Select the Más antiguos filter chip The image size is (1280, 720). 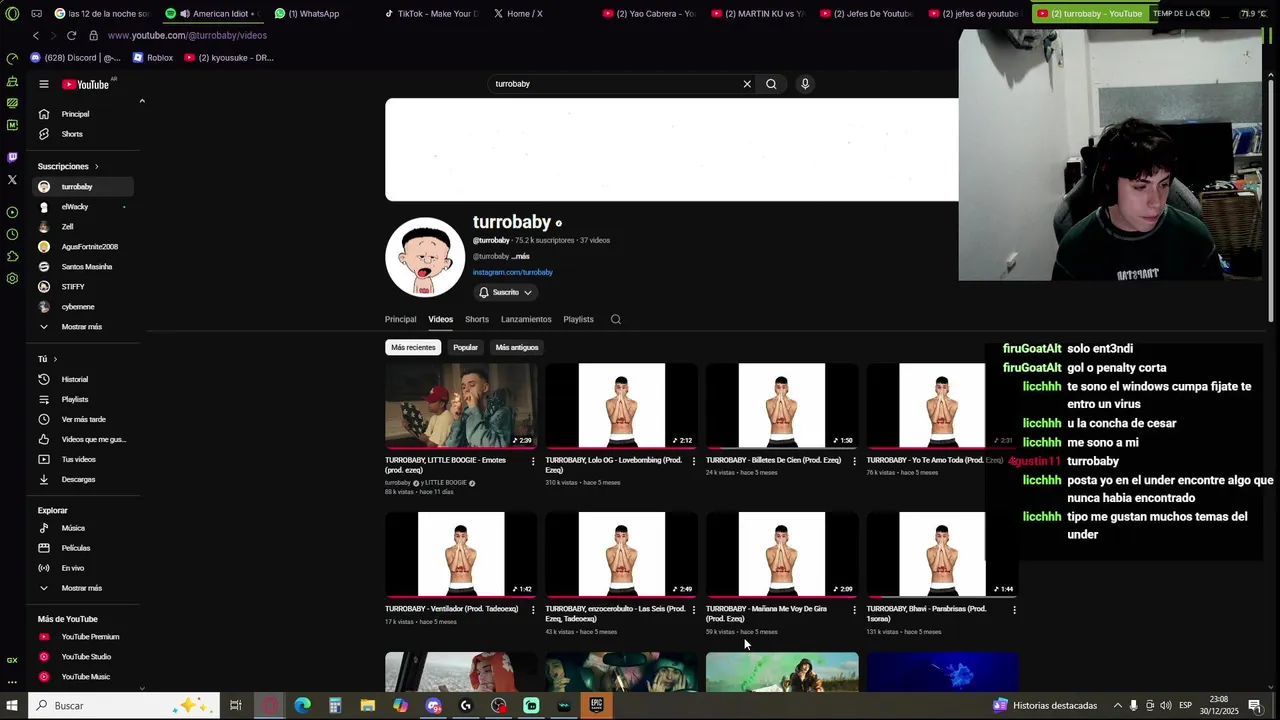coord(517,347)
